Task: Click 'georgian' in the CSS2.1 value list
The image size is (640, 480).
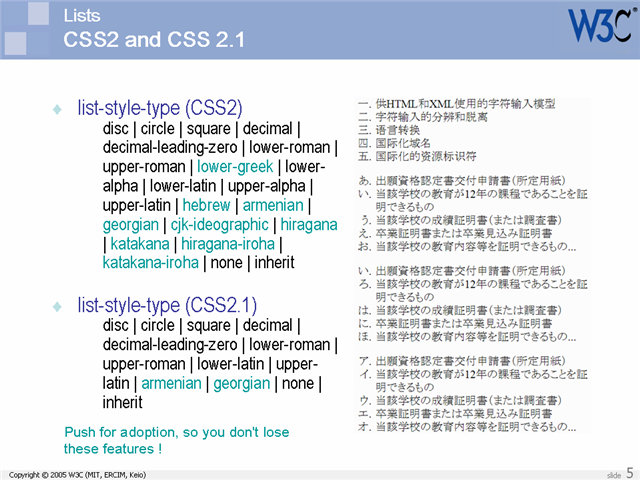Action: click(242, 383)
